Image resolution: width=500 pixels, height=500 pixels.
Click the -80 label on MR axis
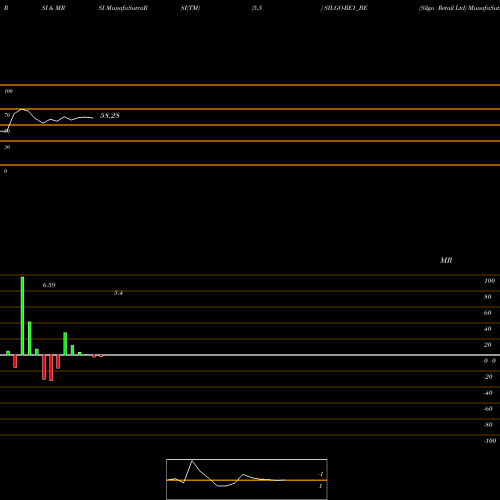pos(488,425)
